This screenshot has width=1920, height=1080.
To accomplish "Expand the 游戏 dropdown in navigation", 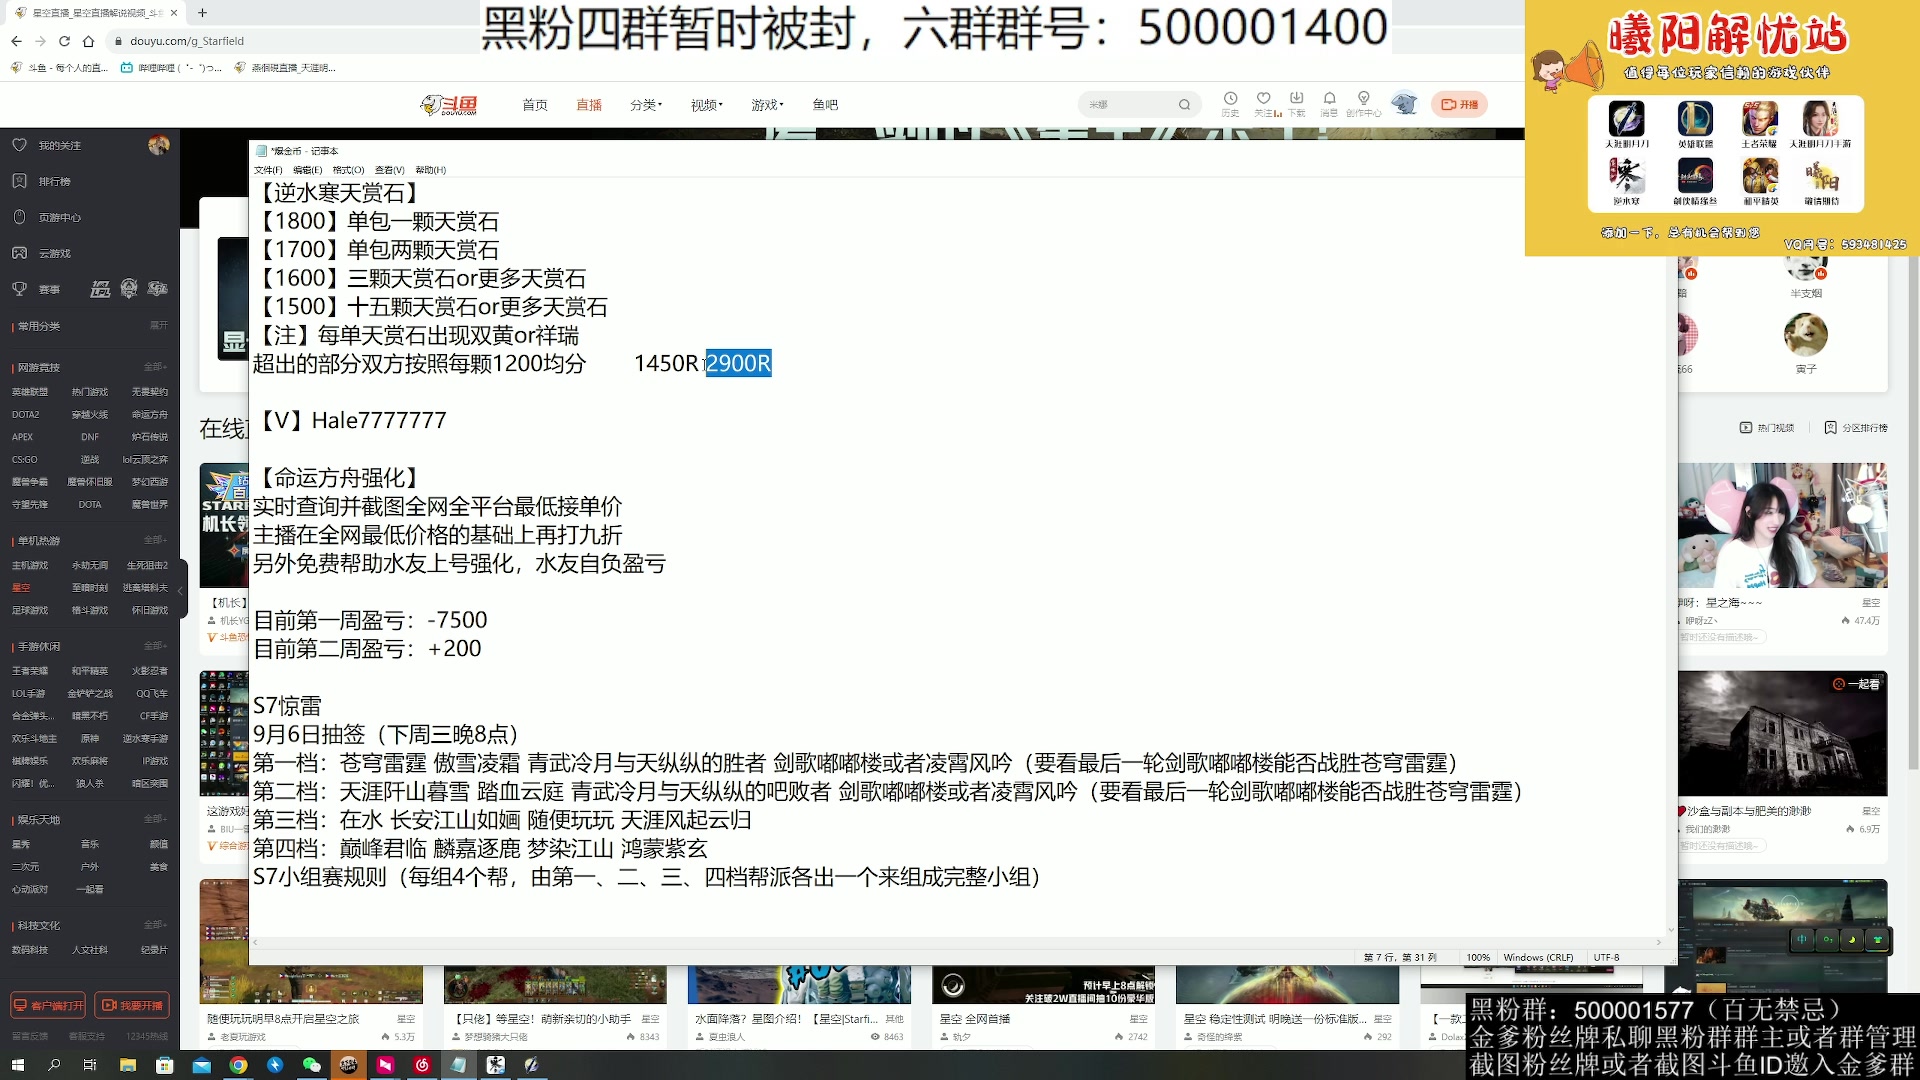I will pos(766,104).
